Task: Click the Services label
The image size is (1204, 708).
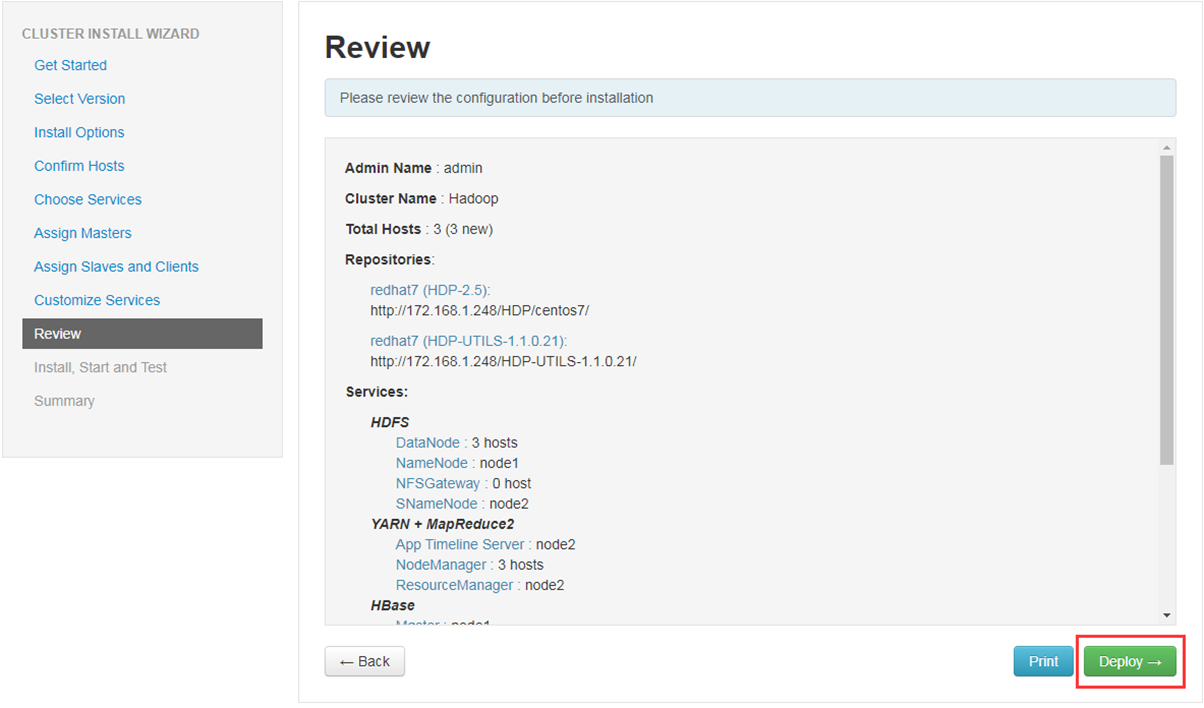Action: click(377, 392)
